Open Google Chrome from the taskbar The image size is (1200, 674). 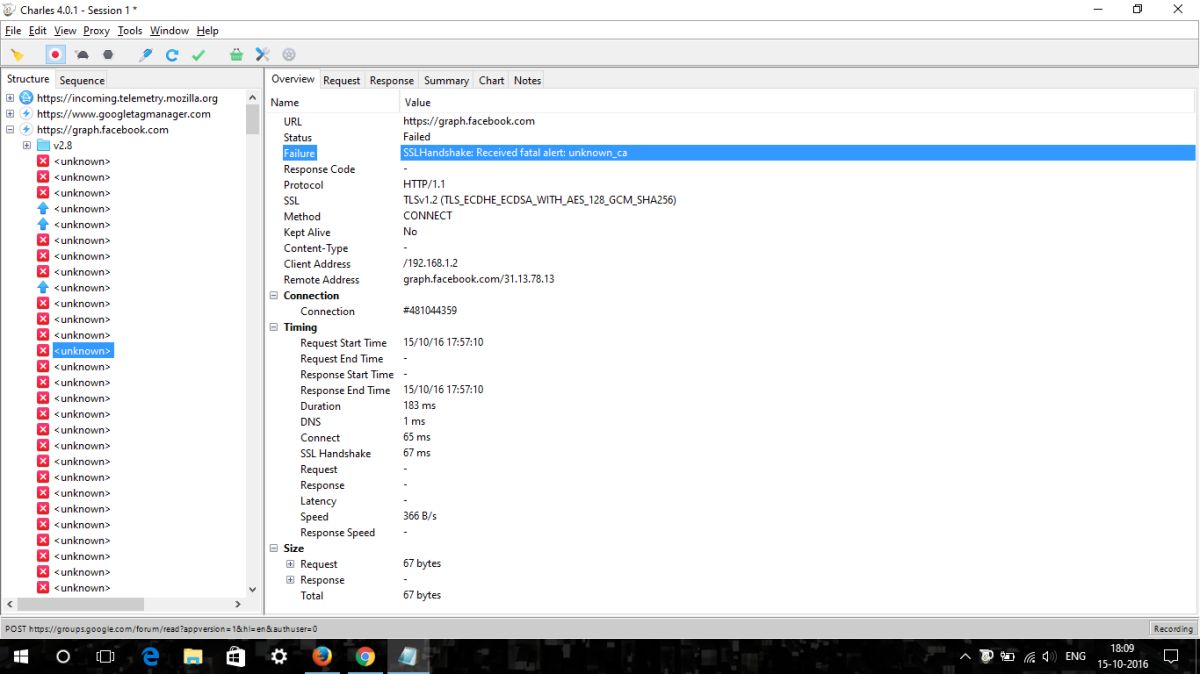point(365,657)
